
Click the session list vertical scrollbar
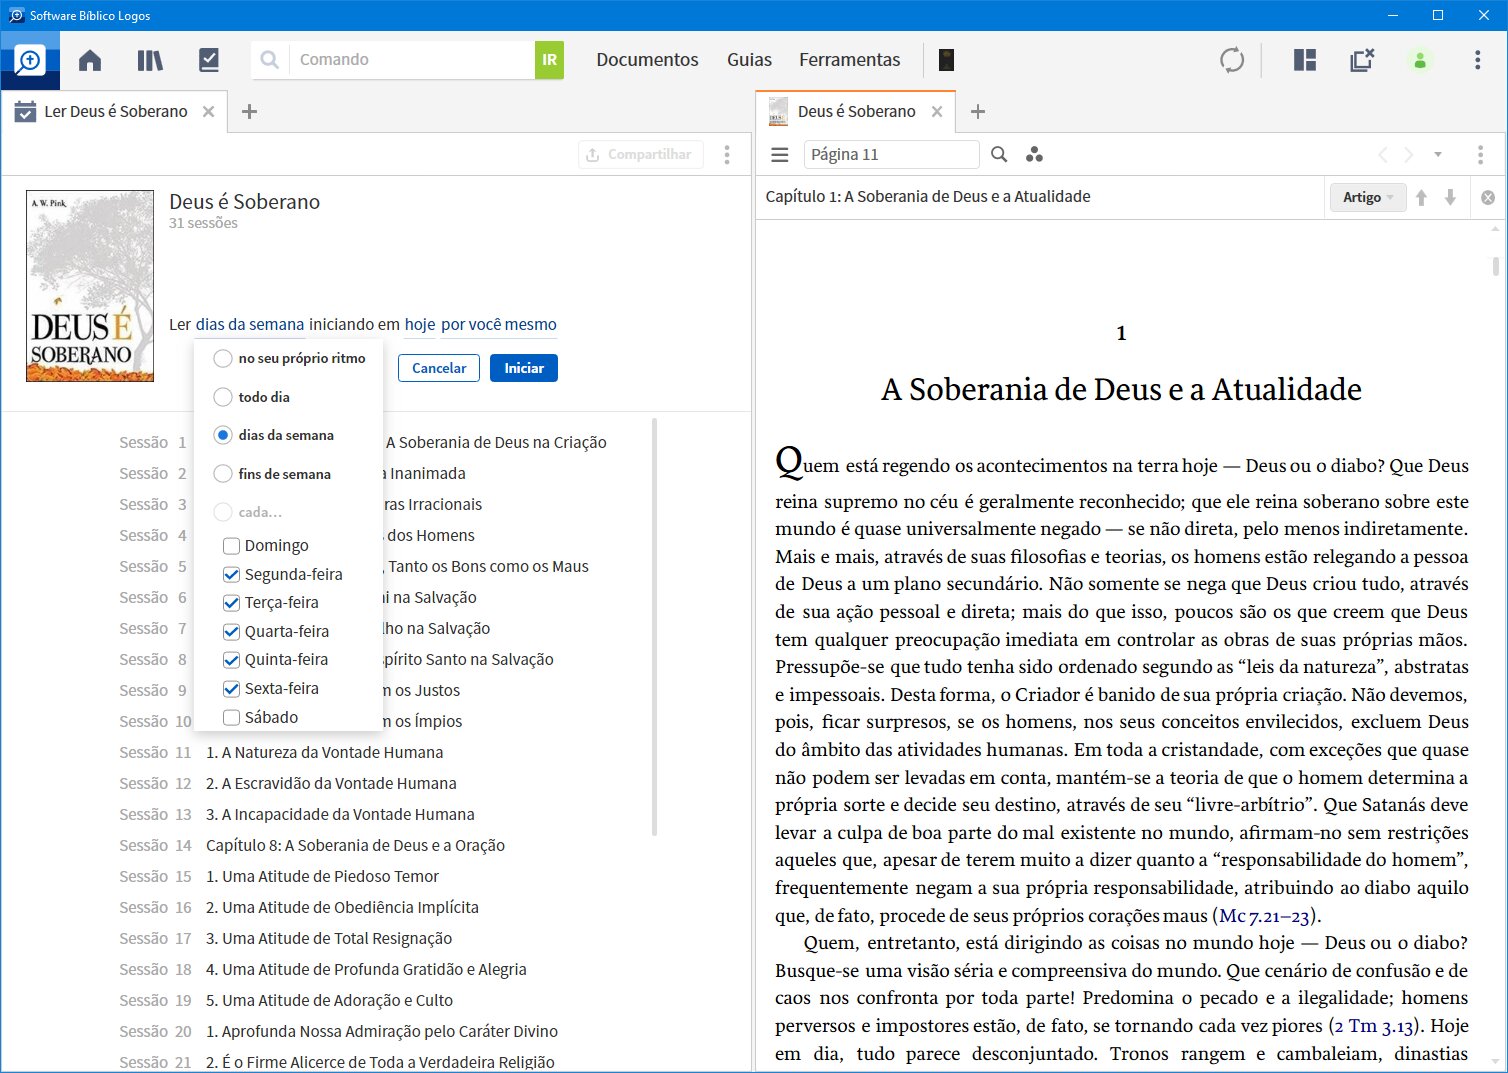tap(655, 626)
